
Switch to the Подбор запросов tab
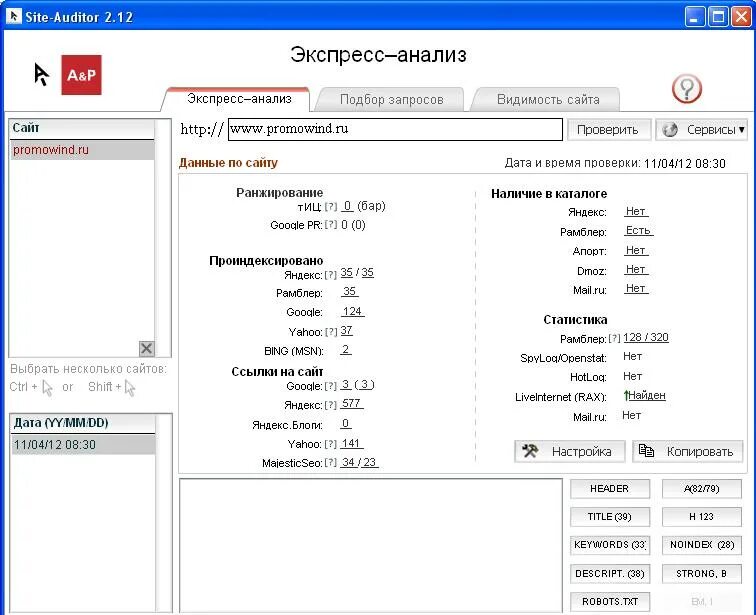click(392, 99)
